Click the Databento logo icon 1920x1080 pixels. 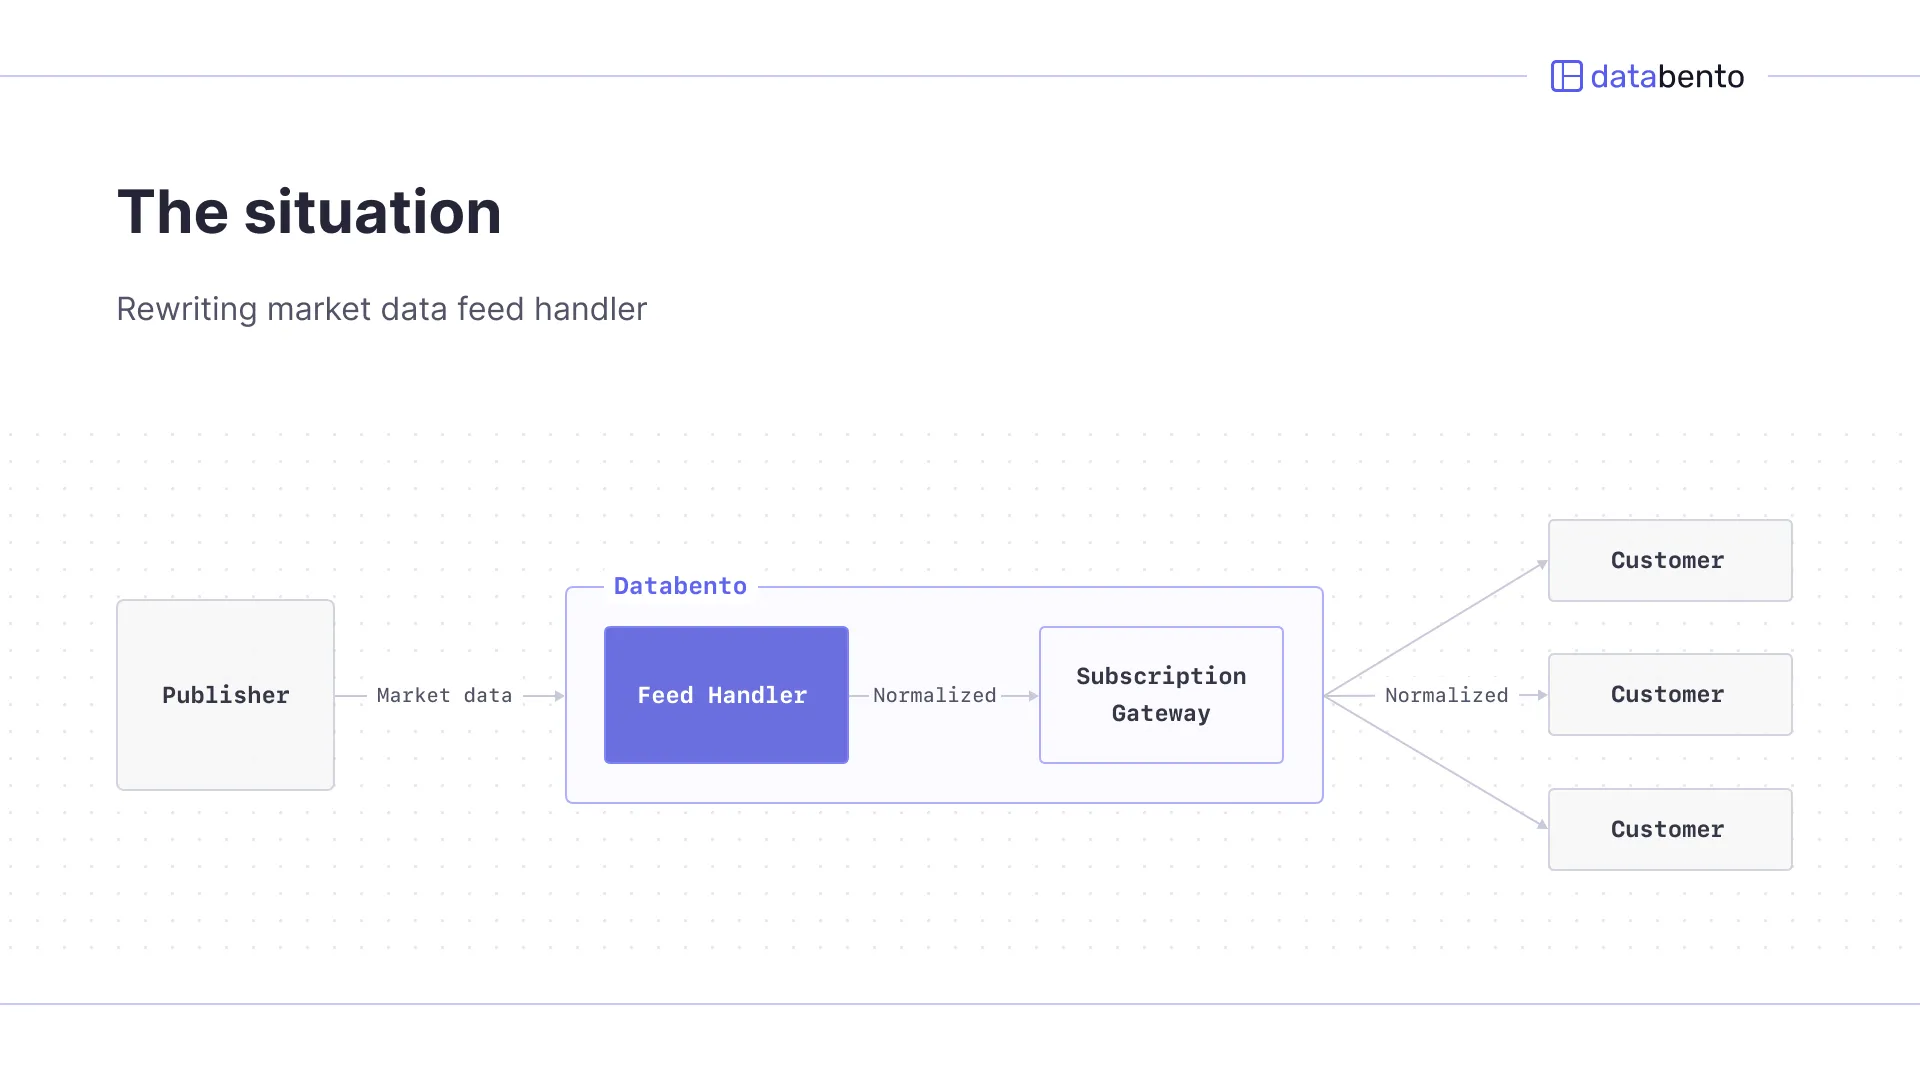[x=1566, y=76]
